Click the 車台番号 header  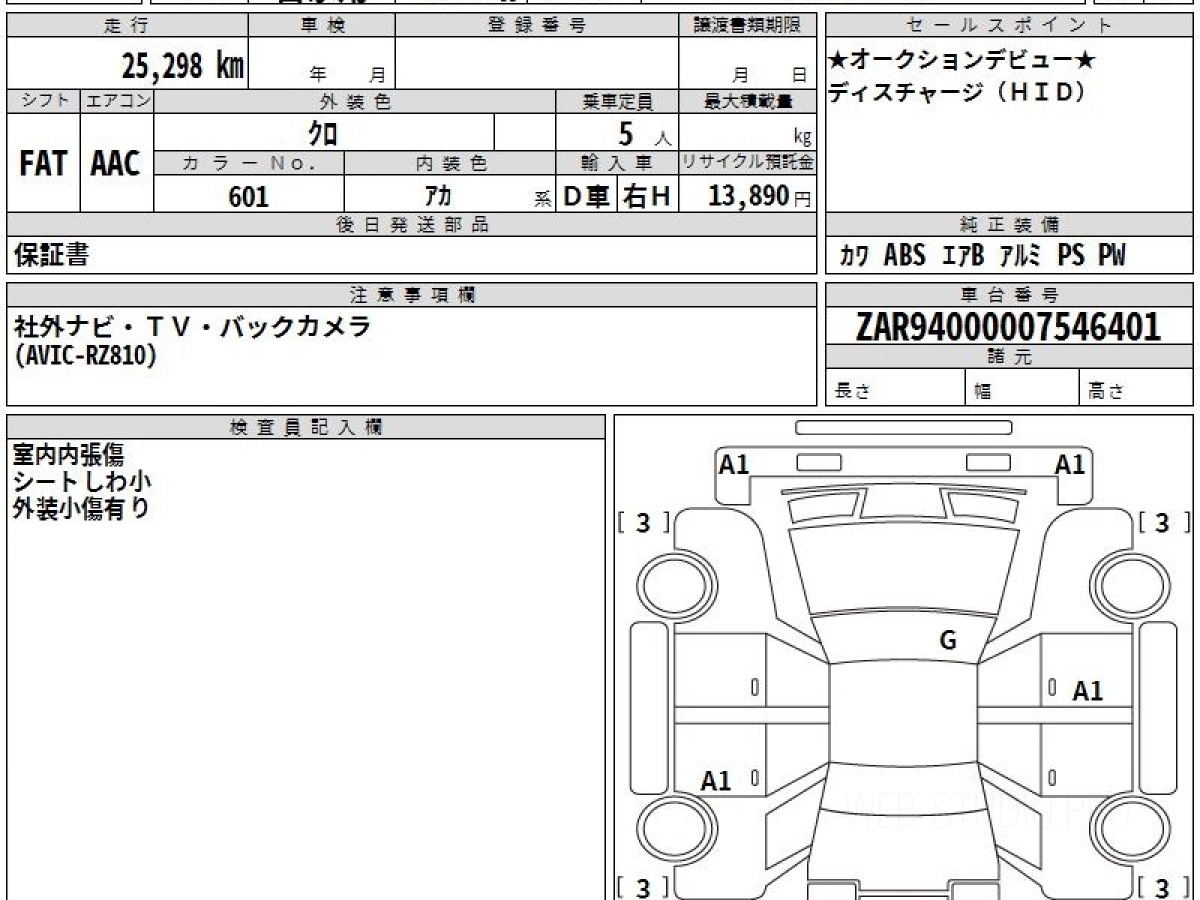(x=1010, y=295)
